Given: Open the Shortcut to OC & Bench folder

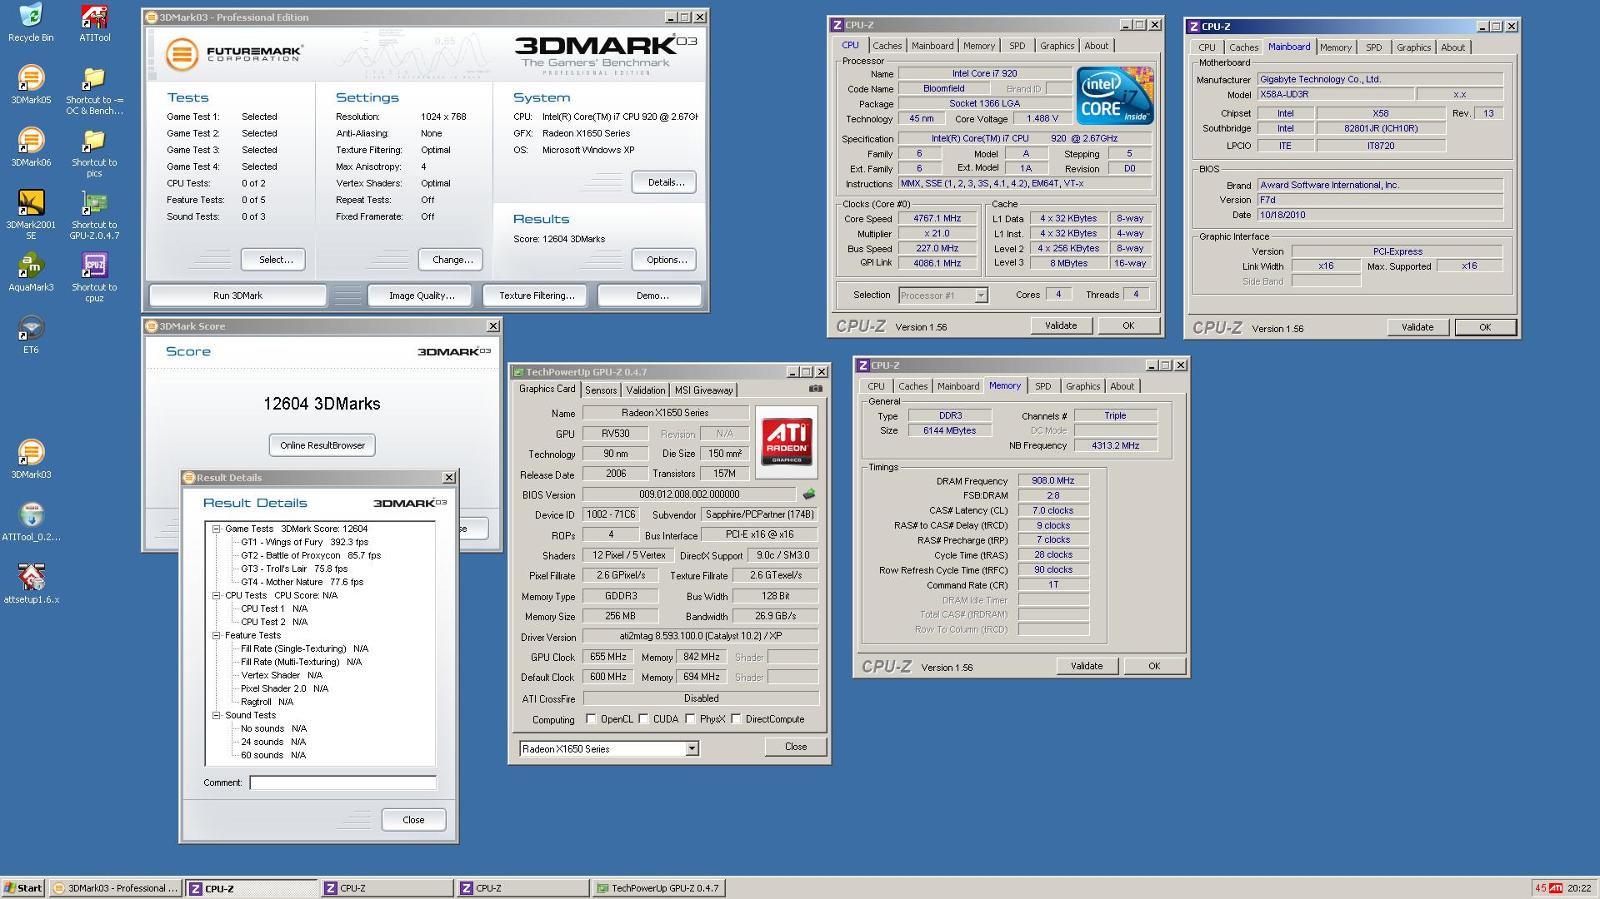Looking at the screenshot, I should coord(94,90).
